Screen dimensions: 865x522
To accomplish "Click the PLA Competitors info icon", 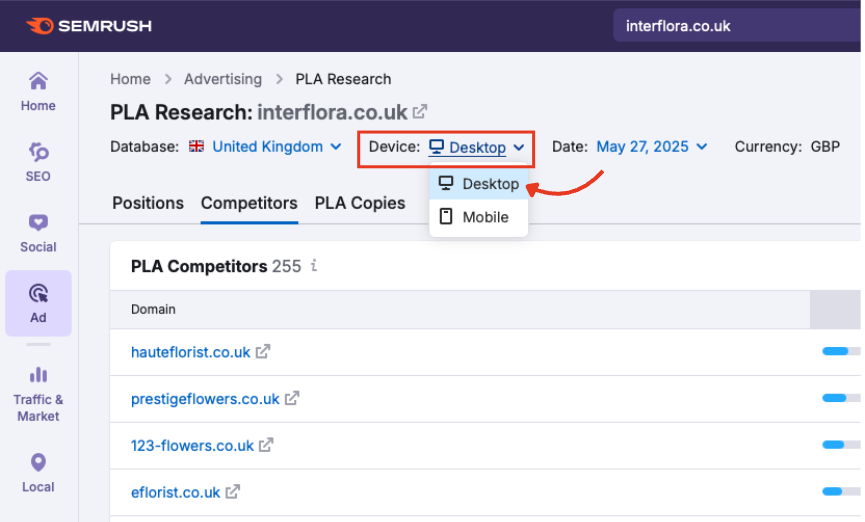I will [314, 266].
